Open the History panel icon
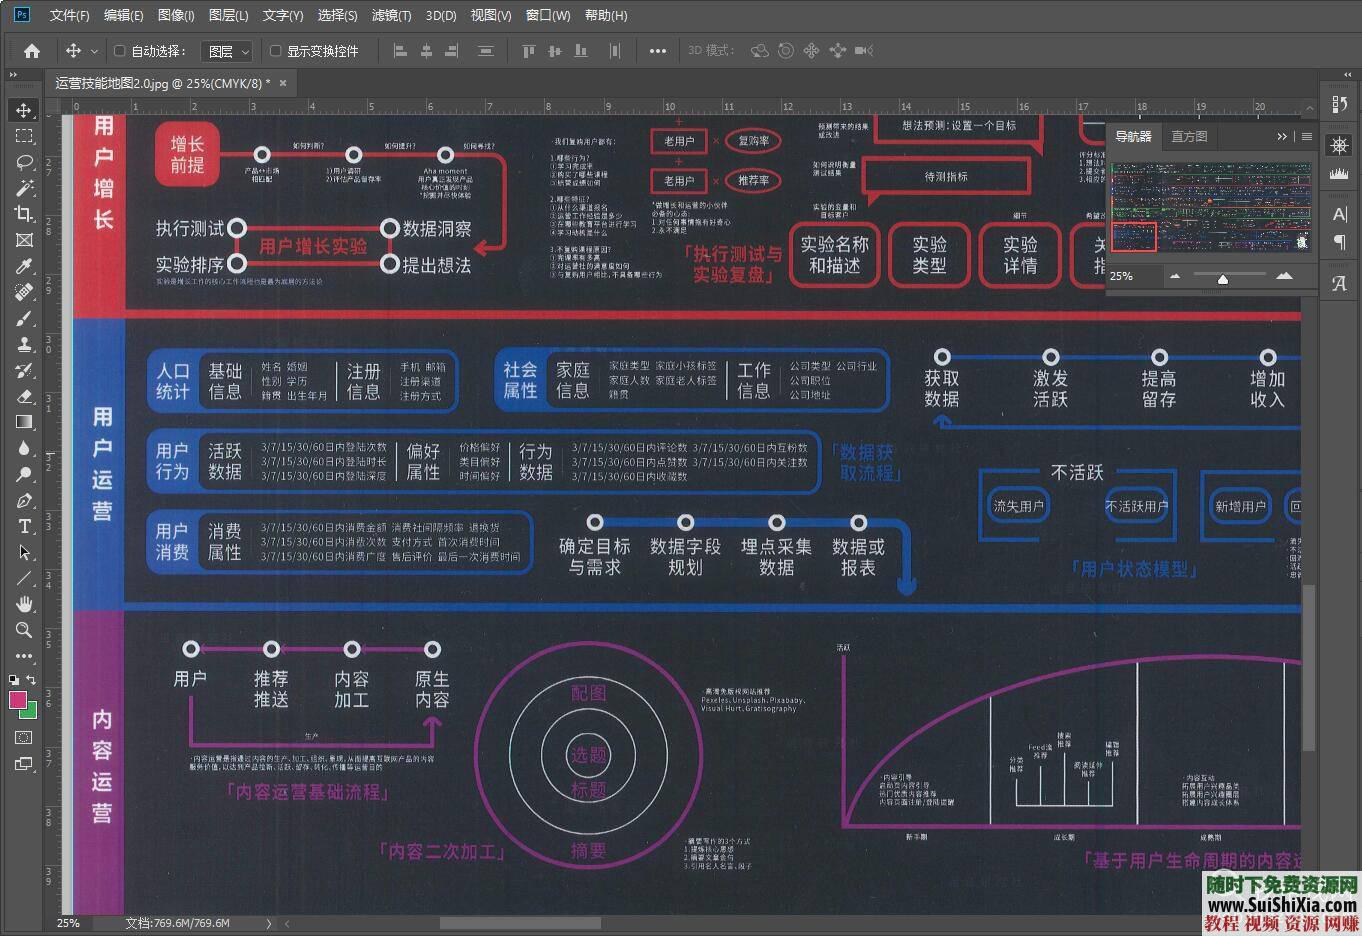 point(1339,104)
